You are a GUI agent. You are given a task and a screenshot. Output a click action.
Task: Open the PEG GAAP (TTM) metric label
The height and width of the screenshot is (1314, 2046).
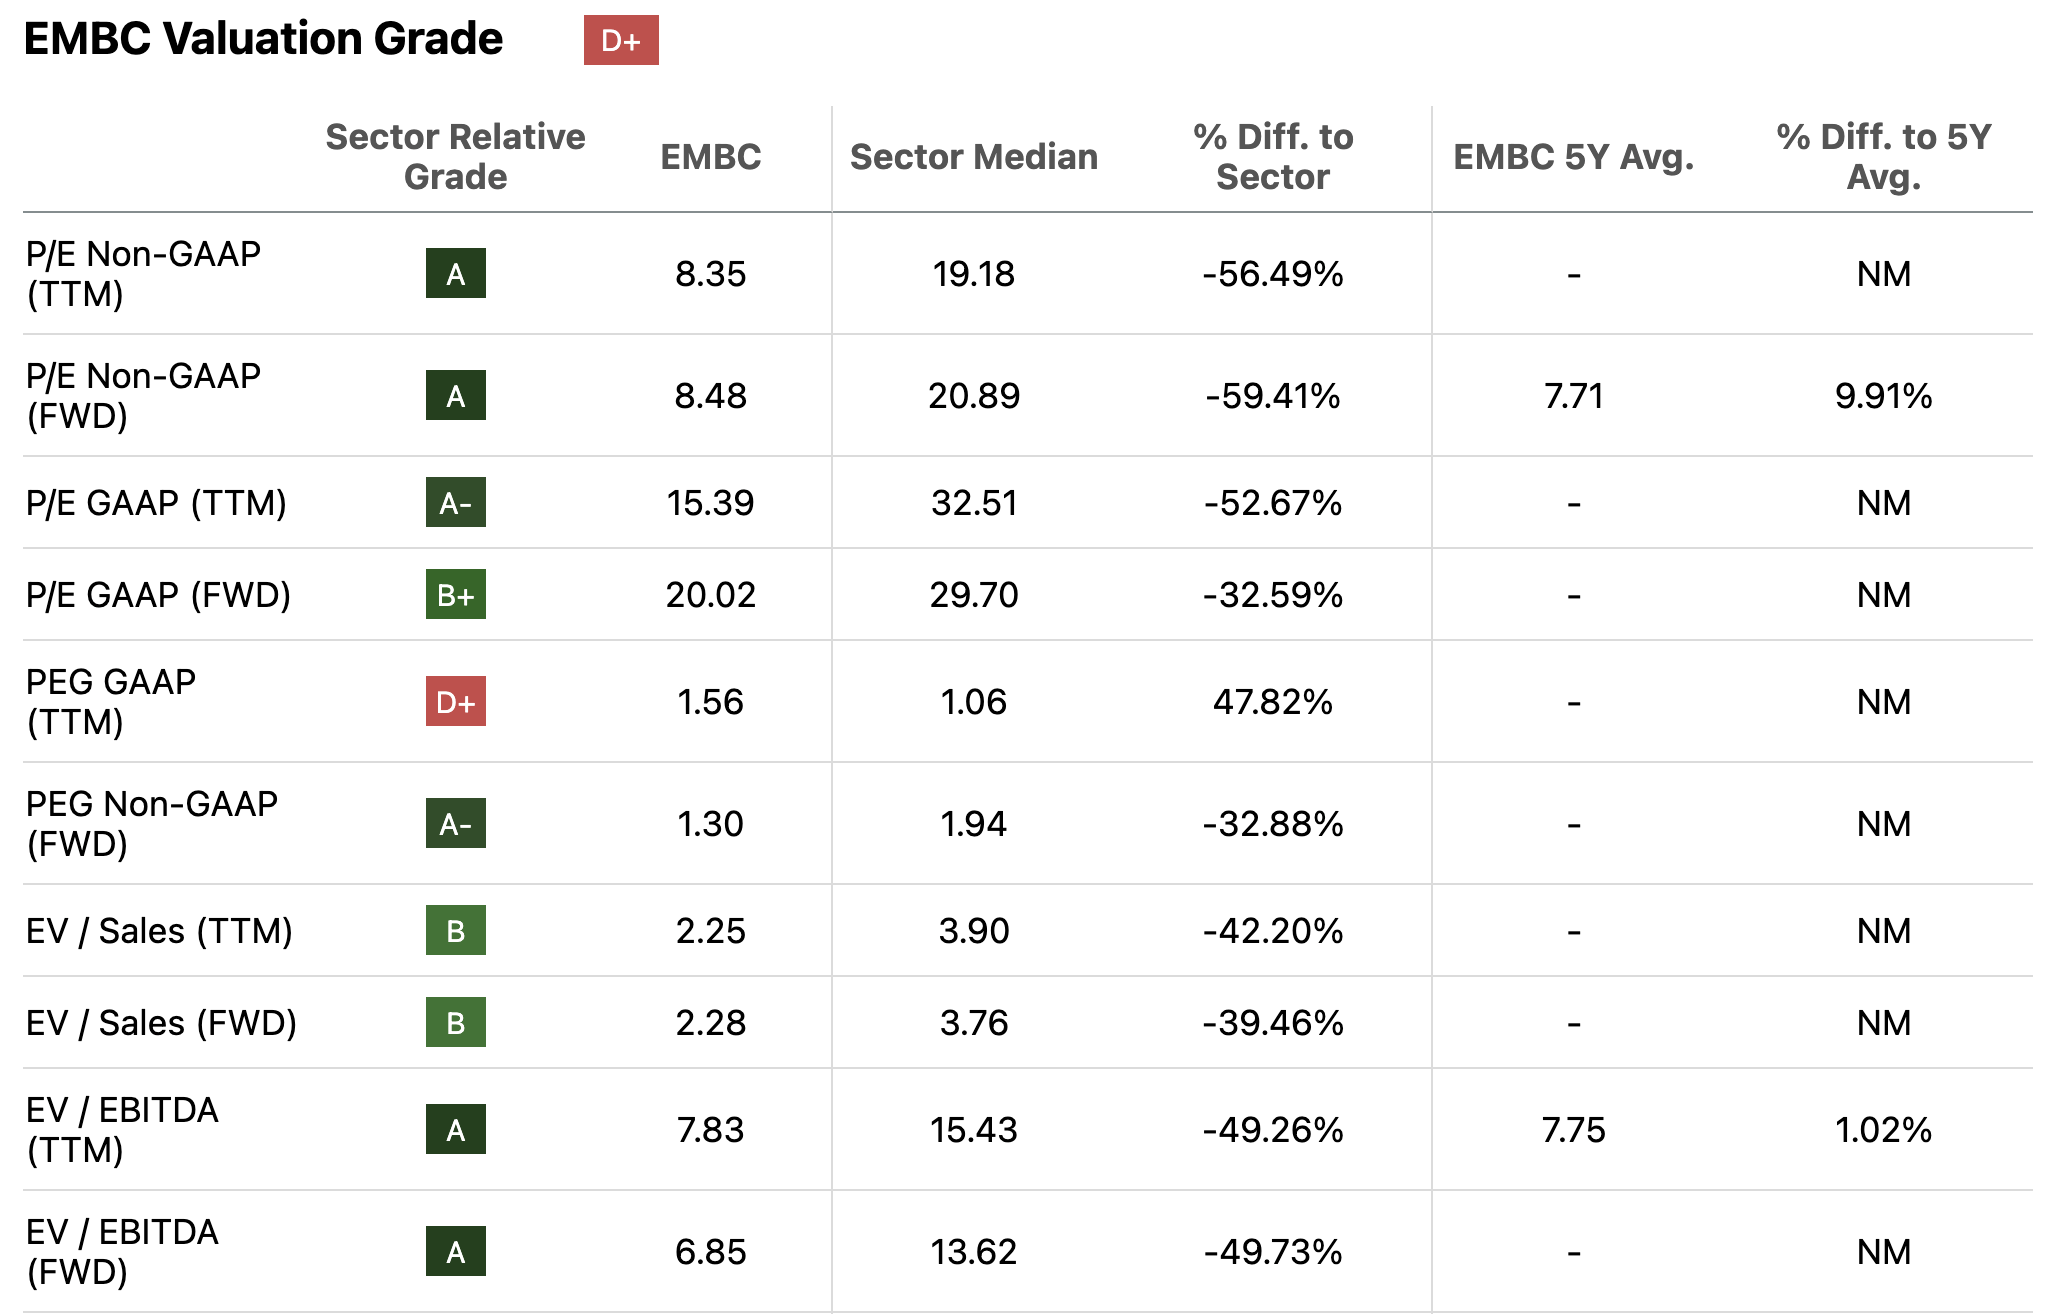(111, 702)
